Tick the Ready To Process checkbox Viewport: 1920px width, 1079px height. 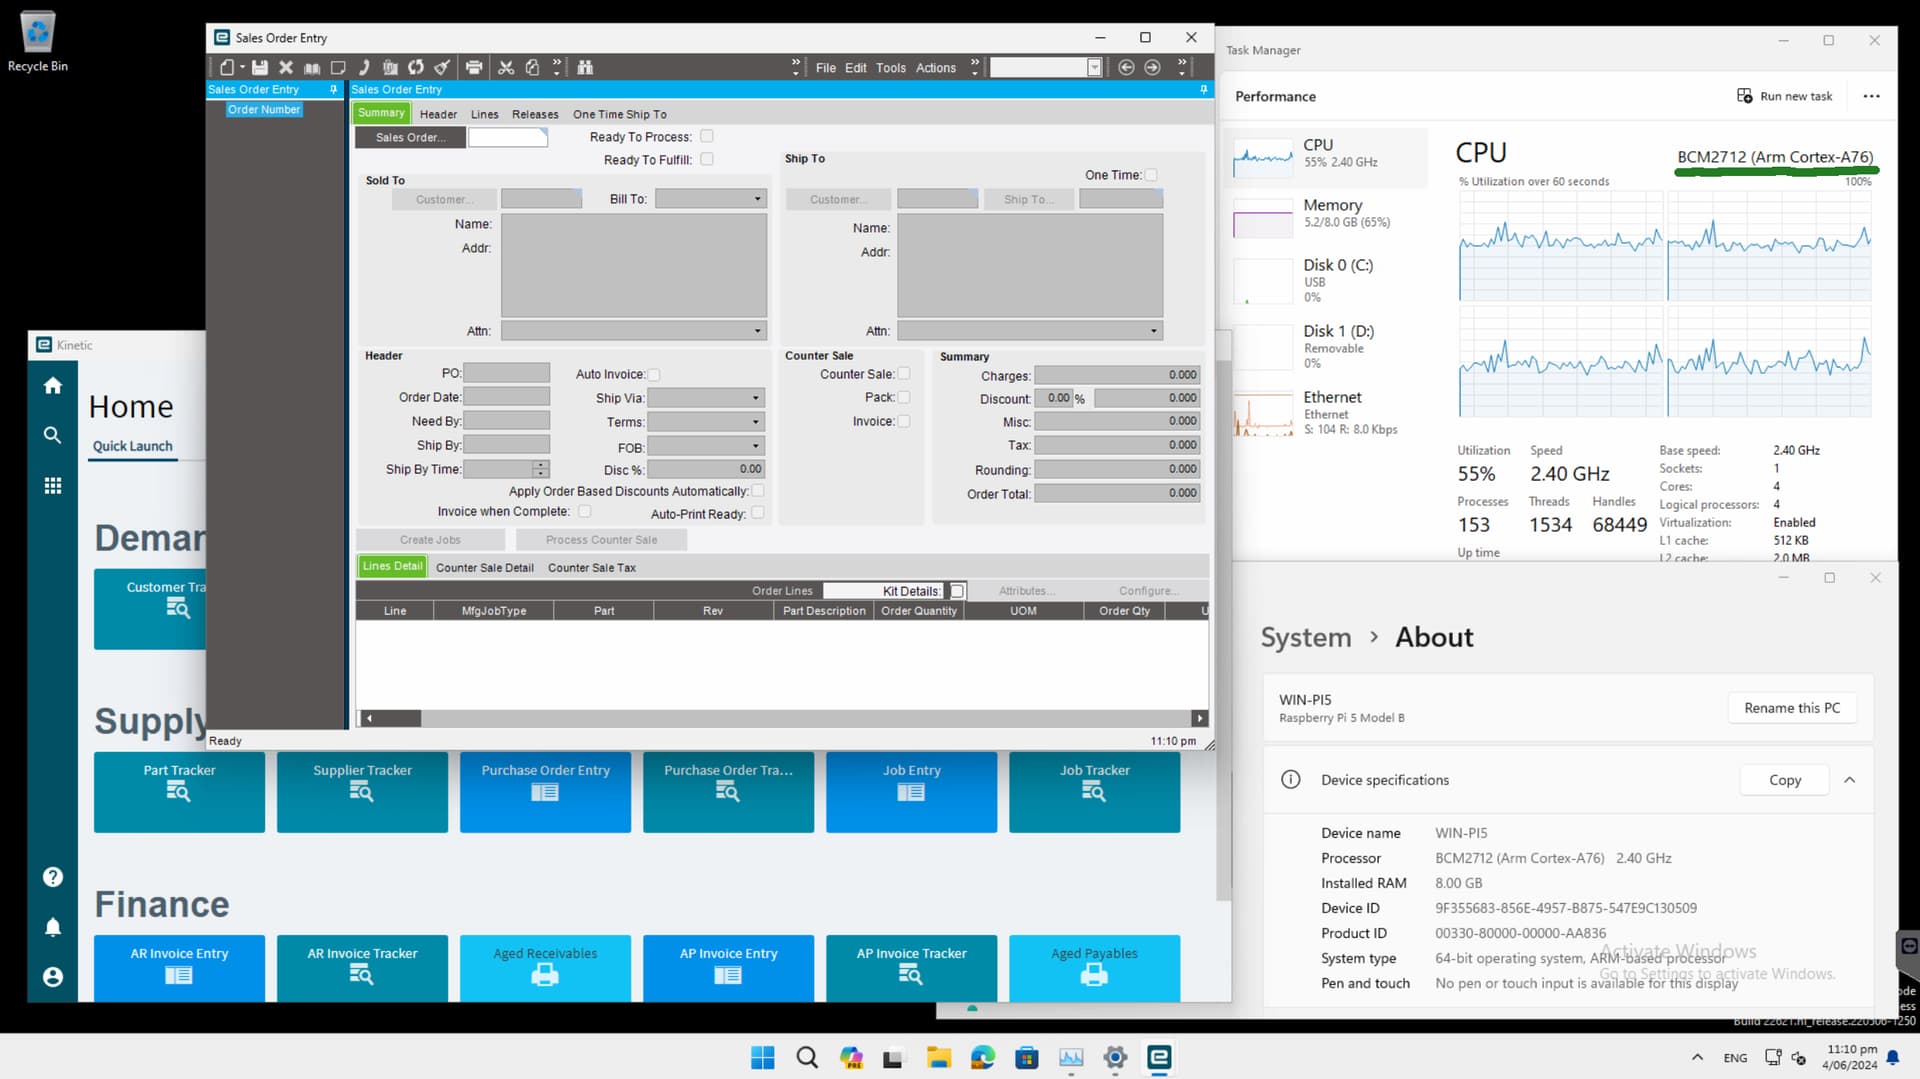pos(707,136)
